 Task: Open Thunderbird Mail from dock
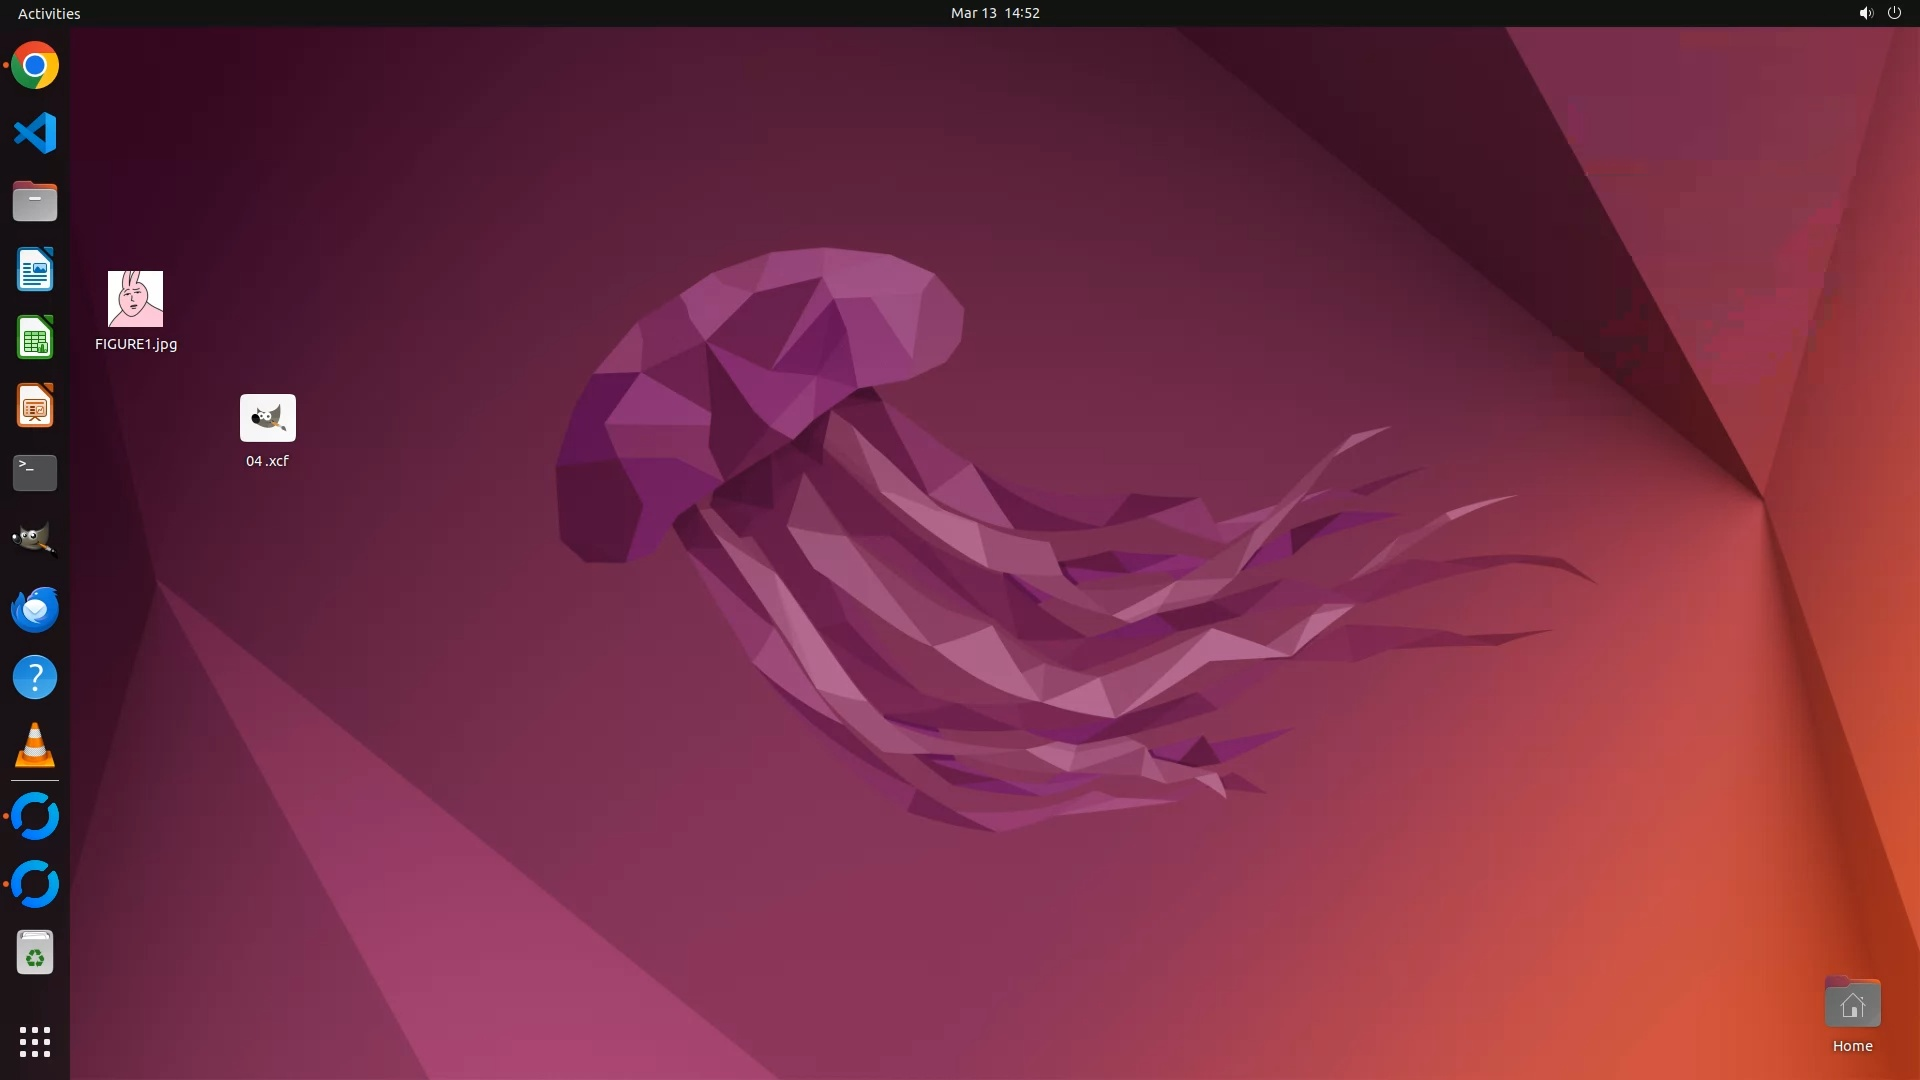35,609
